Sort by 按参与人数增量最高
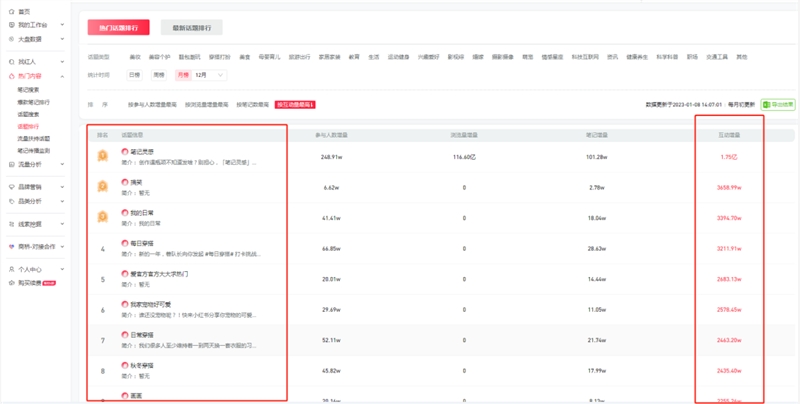 [x=152, y=104]
